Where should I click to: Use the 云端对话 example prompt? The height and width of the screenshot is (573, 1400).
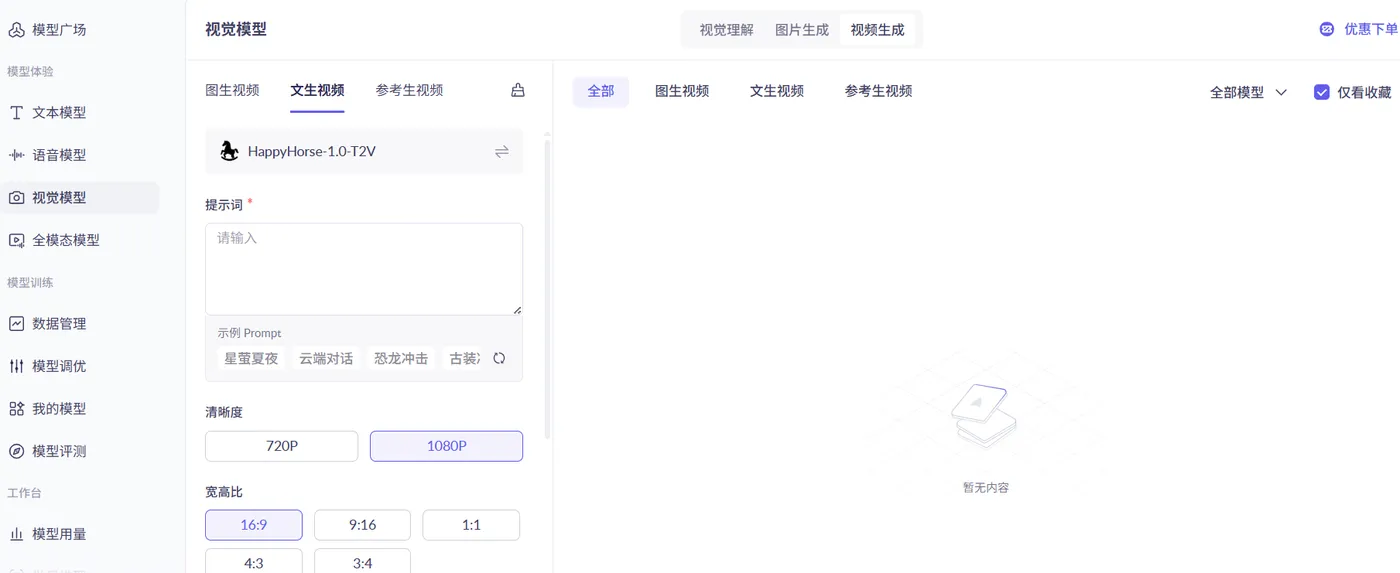(326, 358)
